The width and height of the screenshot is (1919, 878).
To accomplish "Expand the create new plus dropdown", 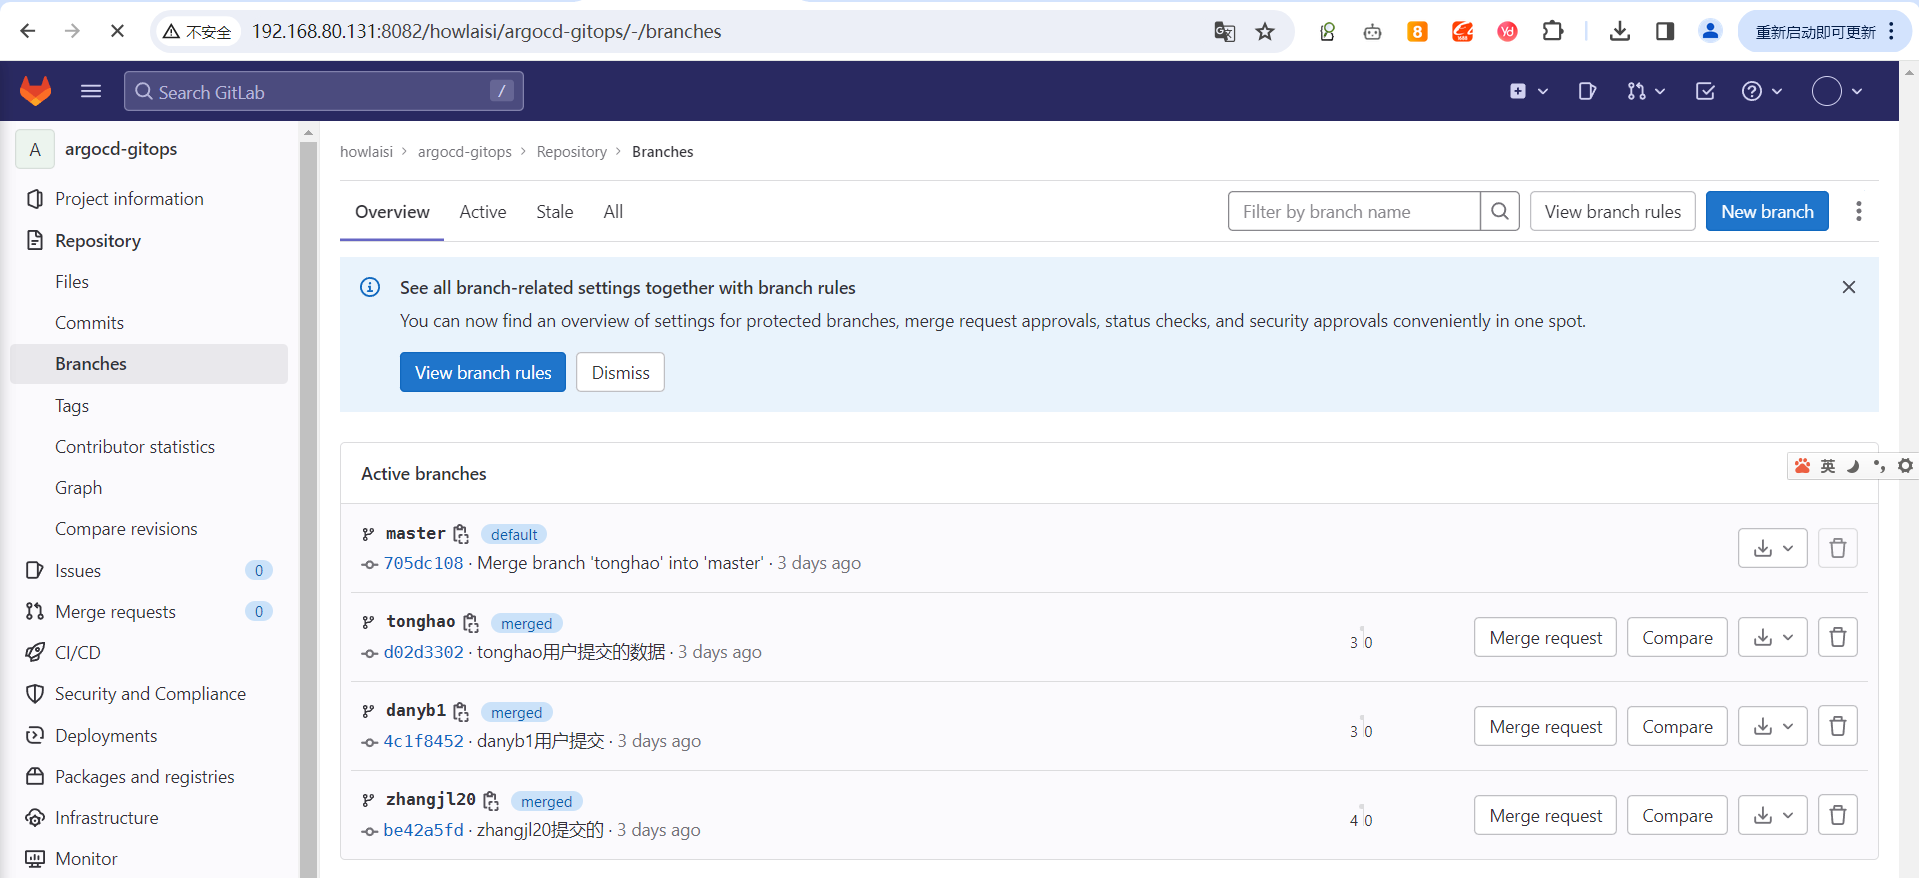I will [1528, 91].
